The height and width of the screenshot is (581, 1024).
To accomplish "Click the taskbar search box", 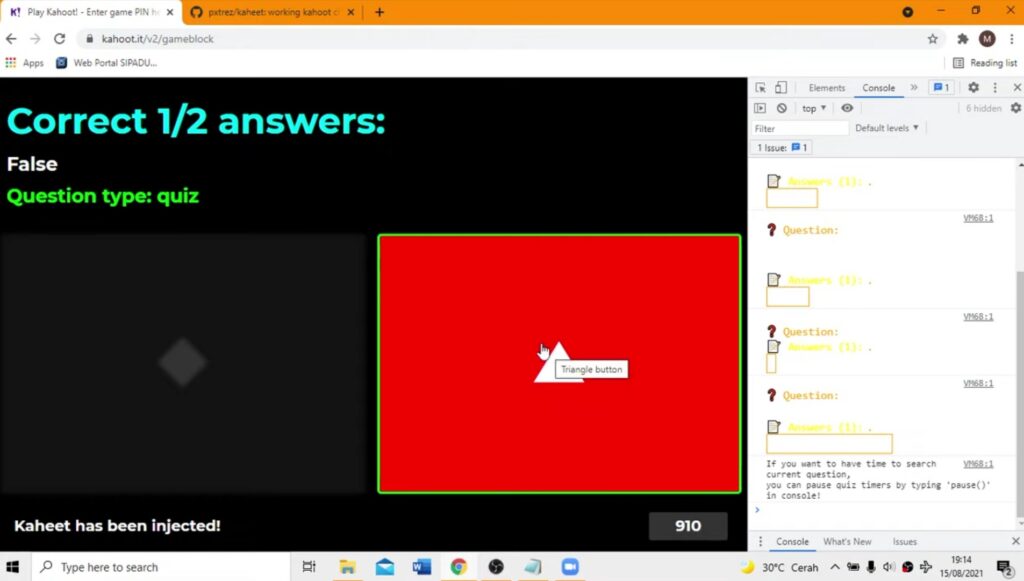I will coord(161,567).
